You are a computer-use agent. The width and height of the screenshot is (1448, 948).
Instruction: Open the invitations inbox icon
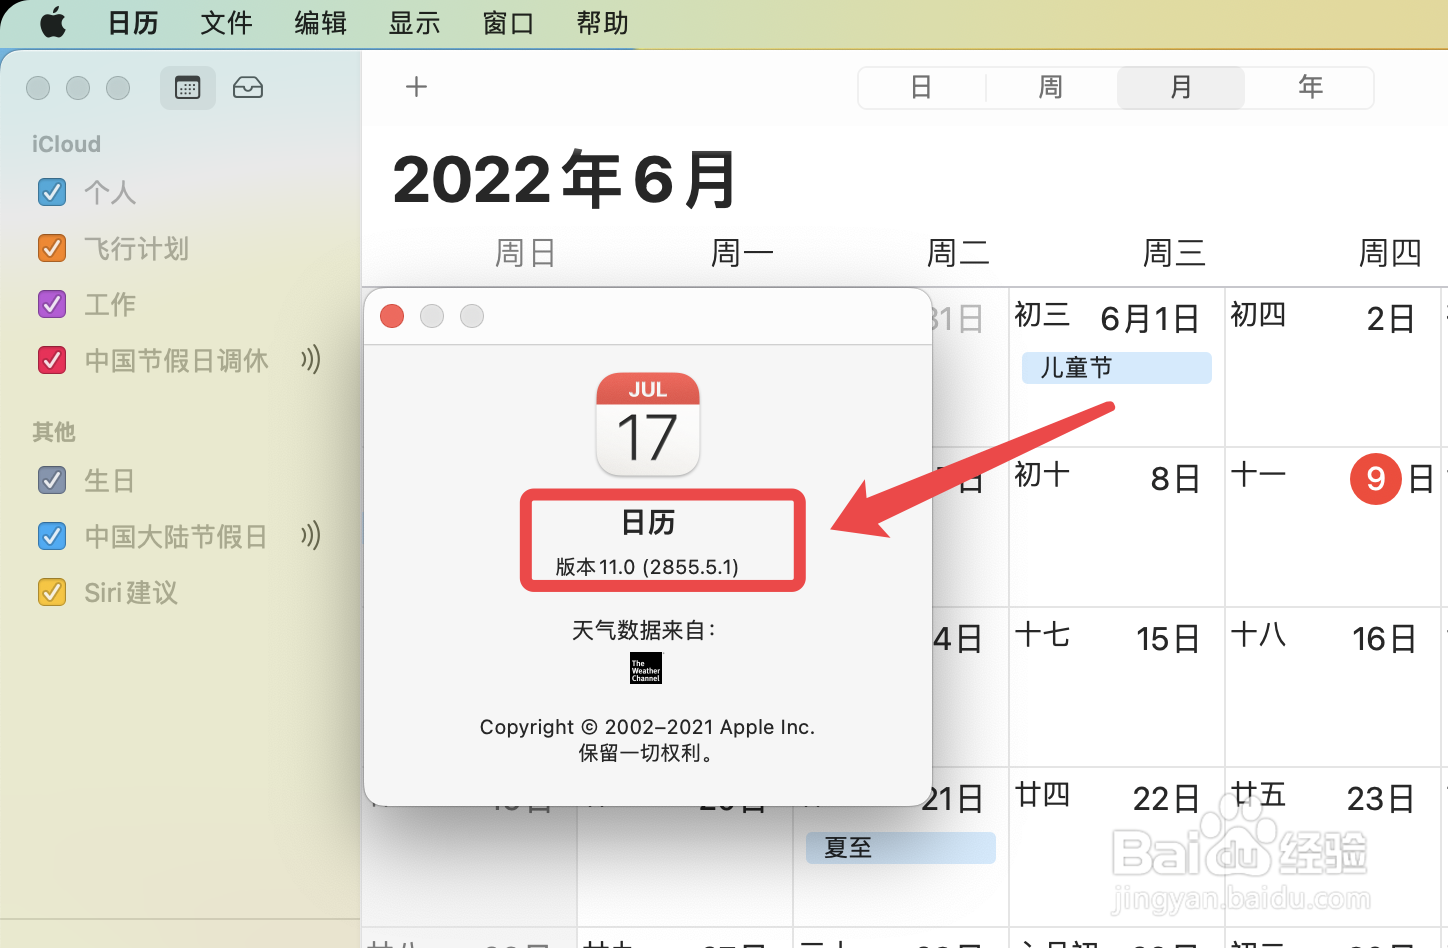248,88
